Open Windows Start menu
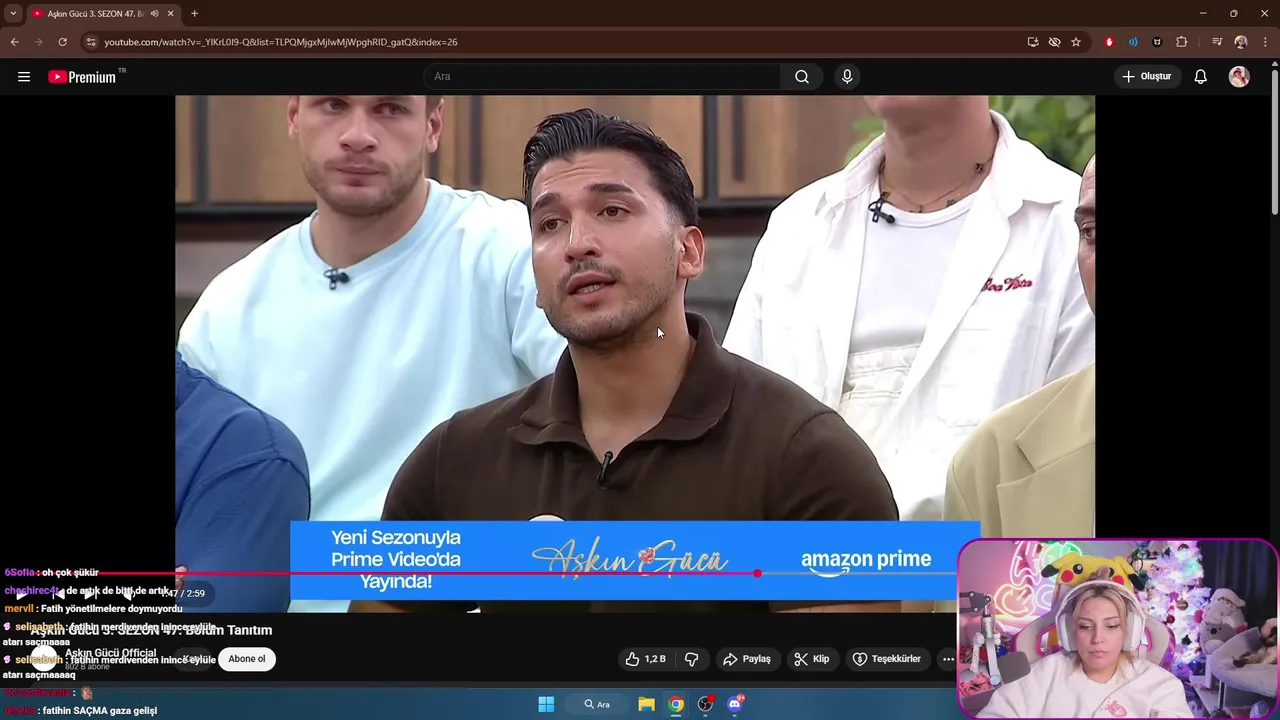Image resolution: width=1280 pixels, height=720 pixels. pyautogui.click(x=546, y=704)
